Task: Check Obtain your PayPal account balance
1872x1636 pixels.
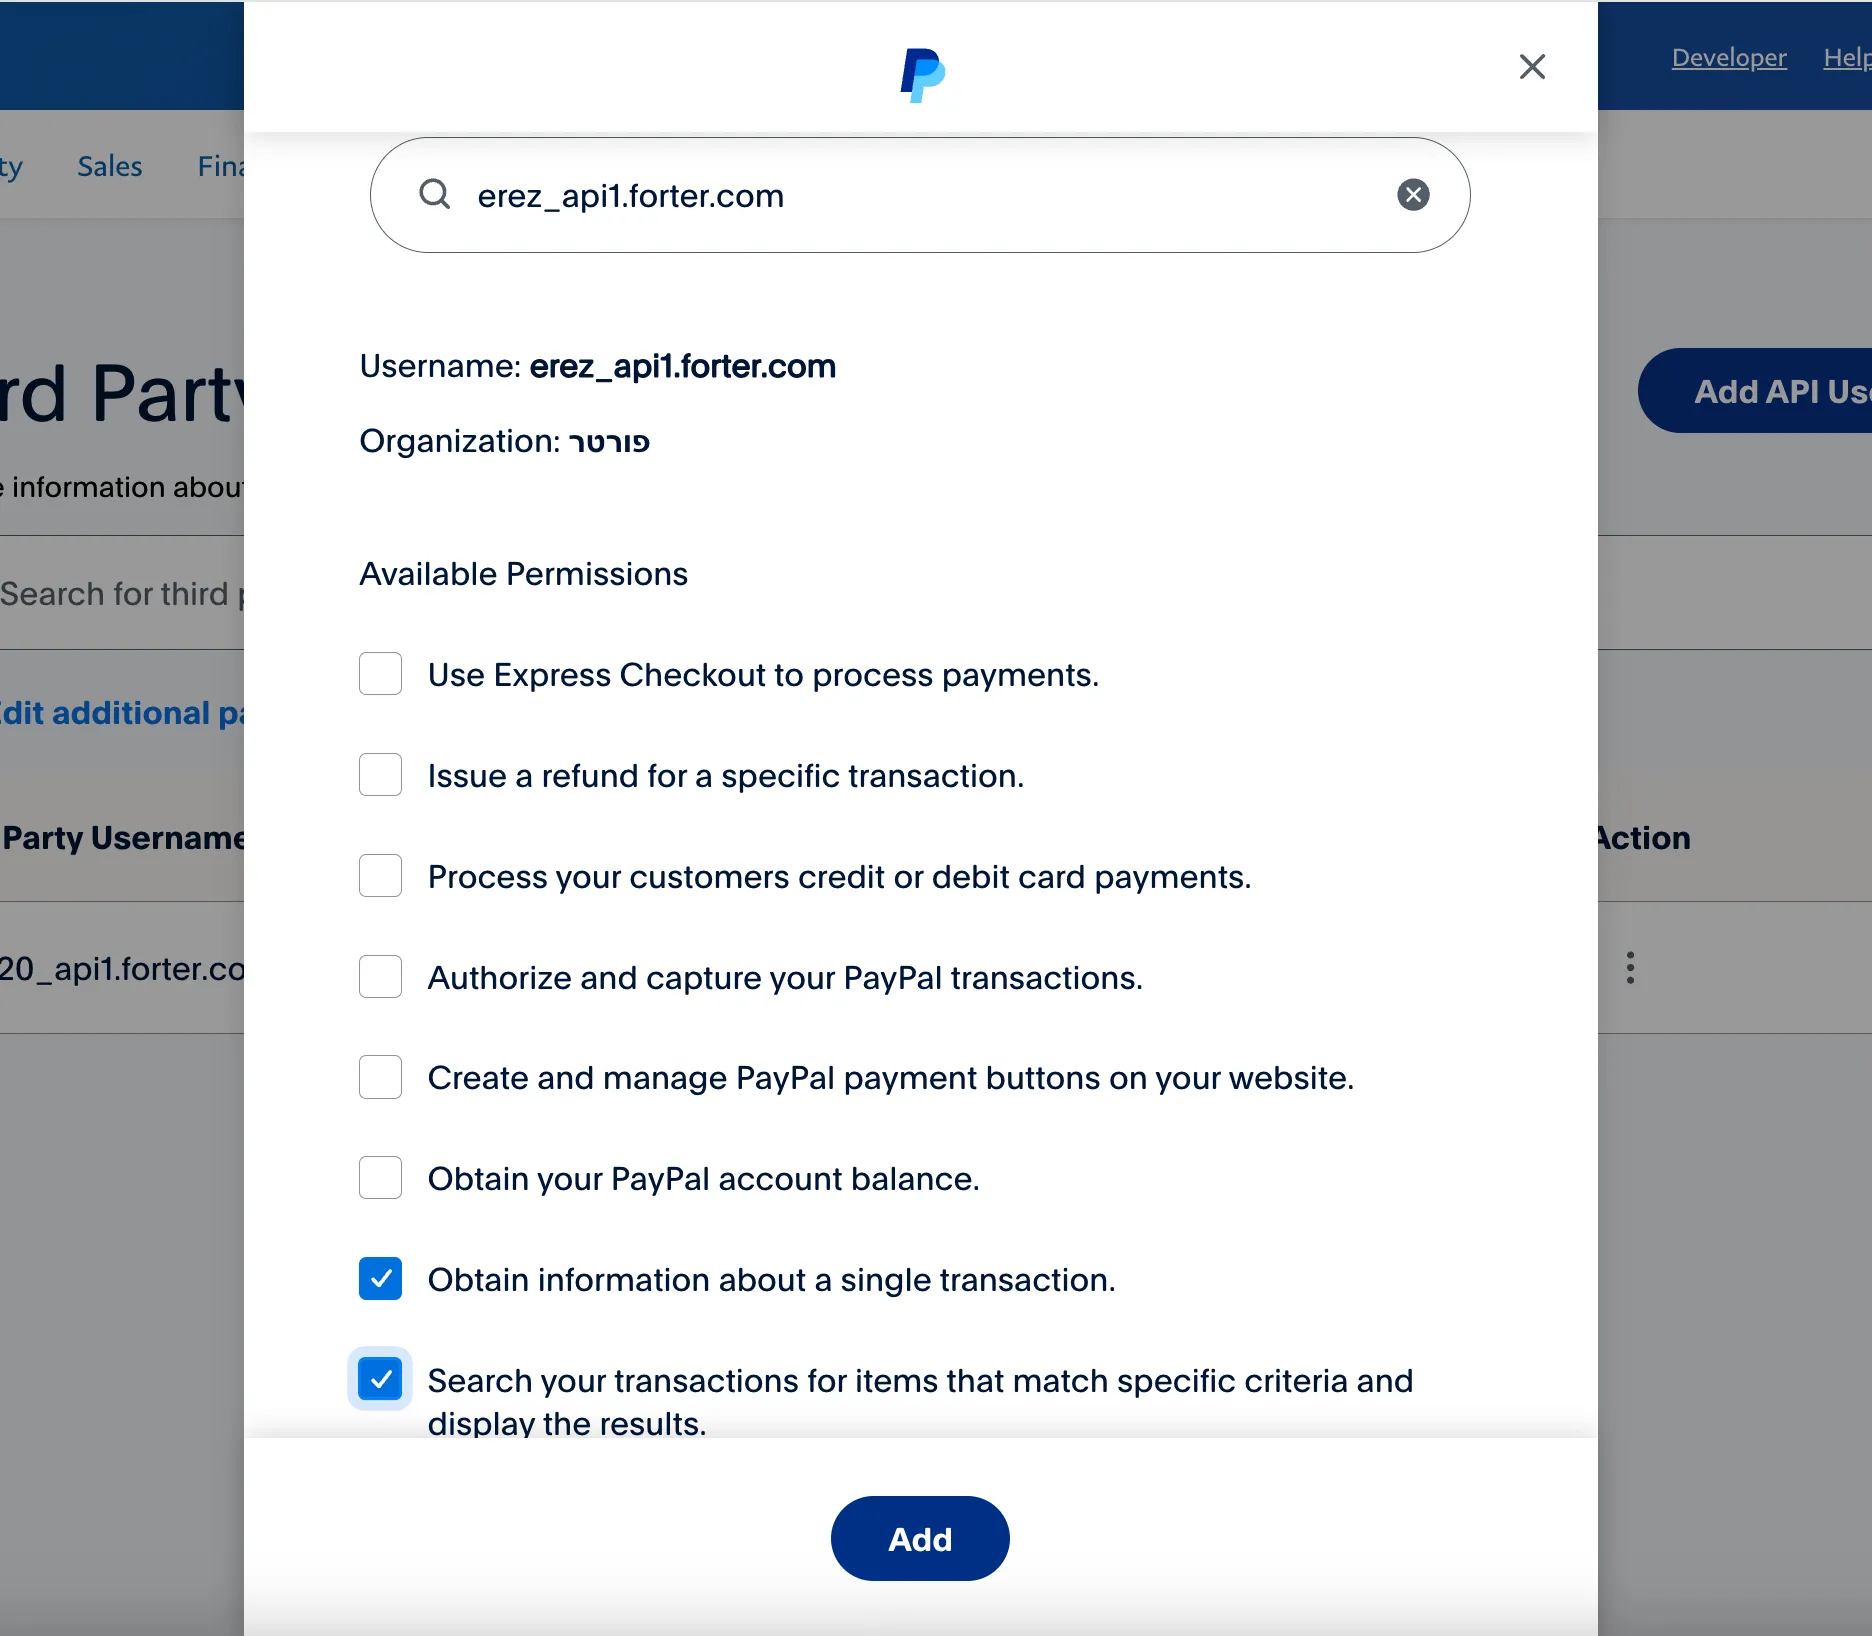Action: tap(380, 1178)
